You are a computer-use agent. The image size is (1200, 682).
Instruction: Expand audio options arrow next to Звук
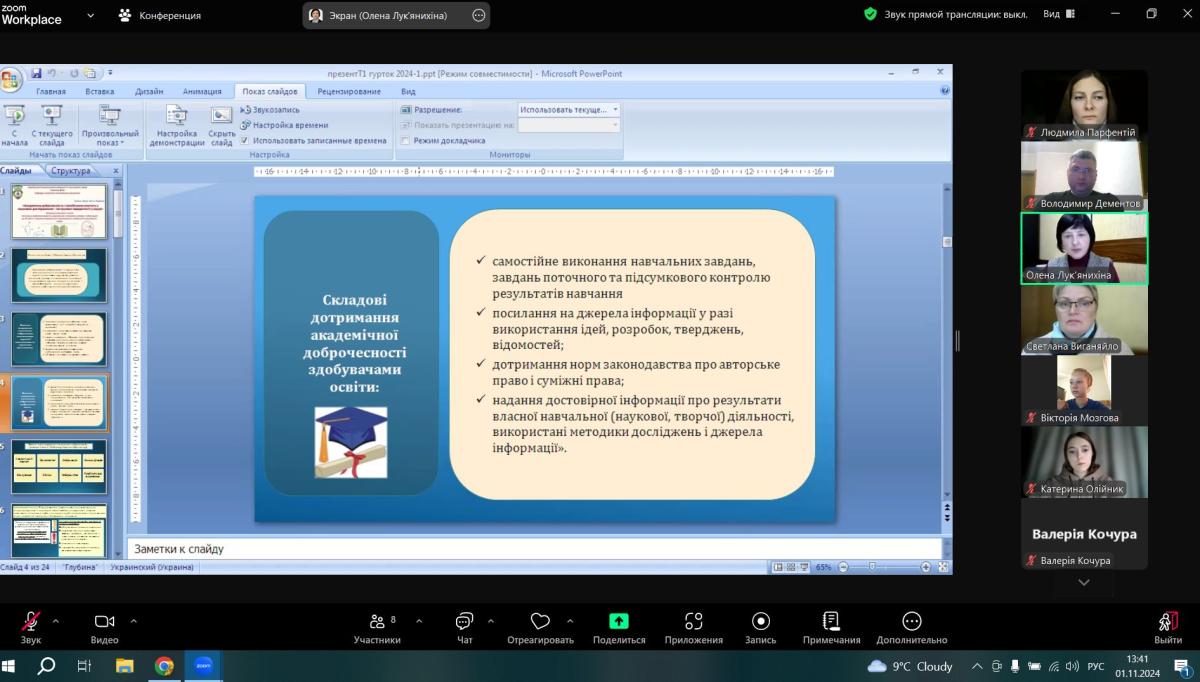56,620
